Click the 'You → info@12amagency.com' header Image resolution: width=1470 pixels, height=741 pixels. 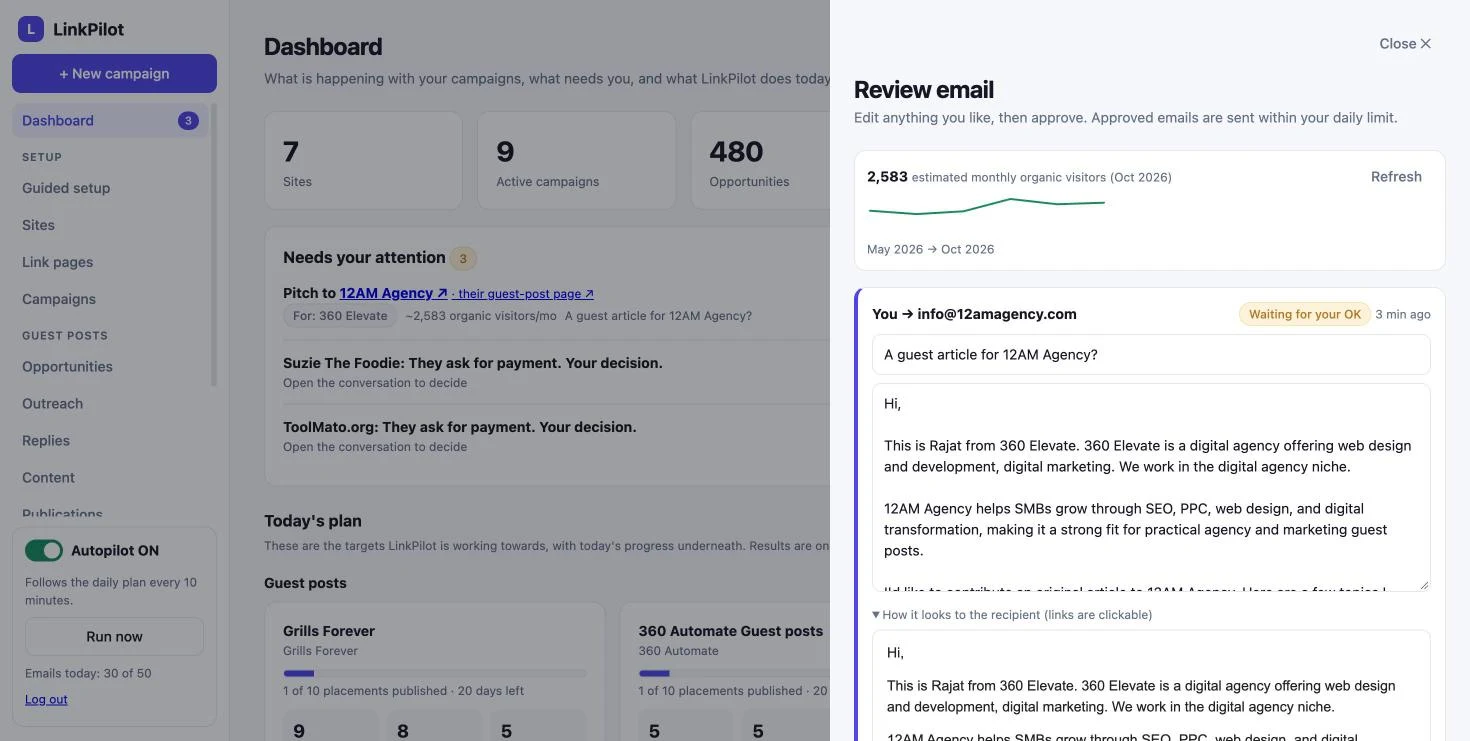pyautogui.click(x=974, y=314)
